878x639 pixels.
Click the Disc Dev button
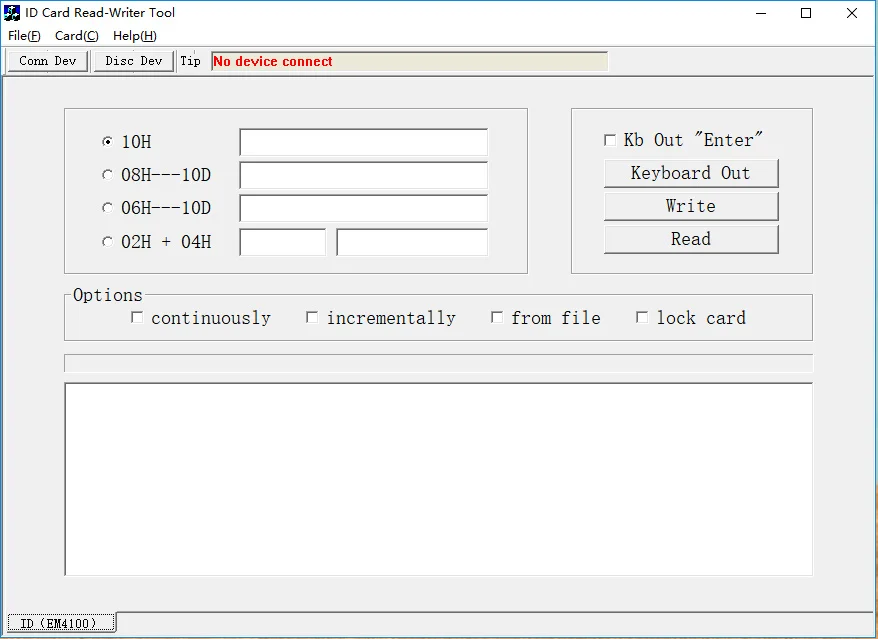(x=134, y=61)
